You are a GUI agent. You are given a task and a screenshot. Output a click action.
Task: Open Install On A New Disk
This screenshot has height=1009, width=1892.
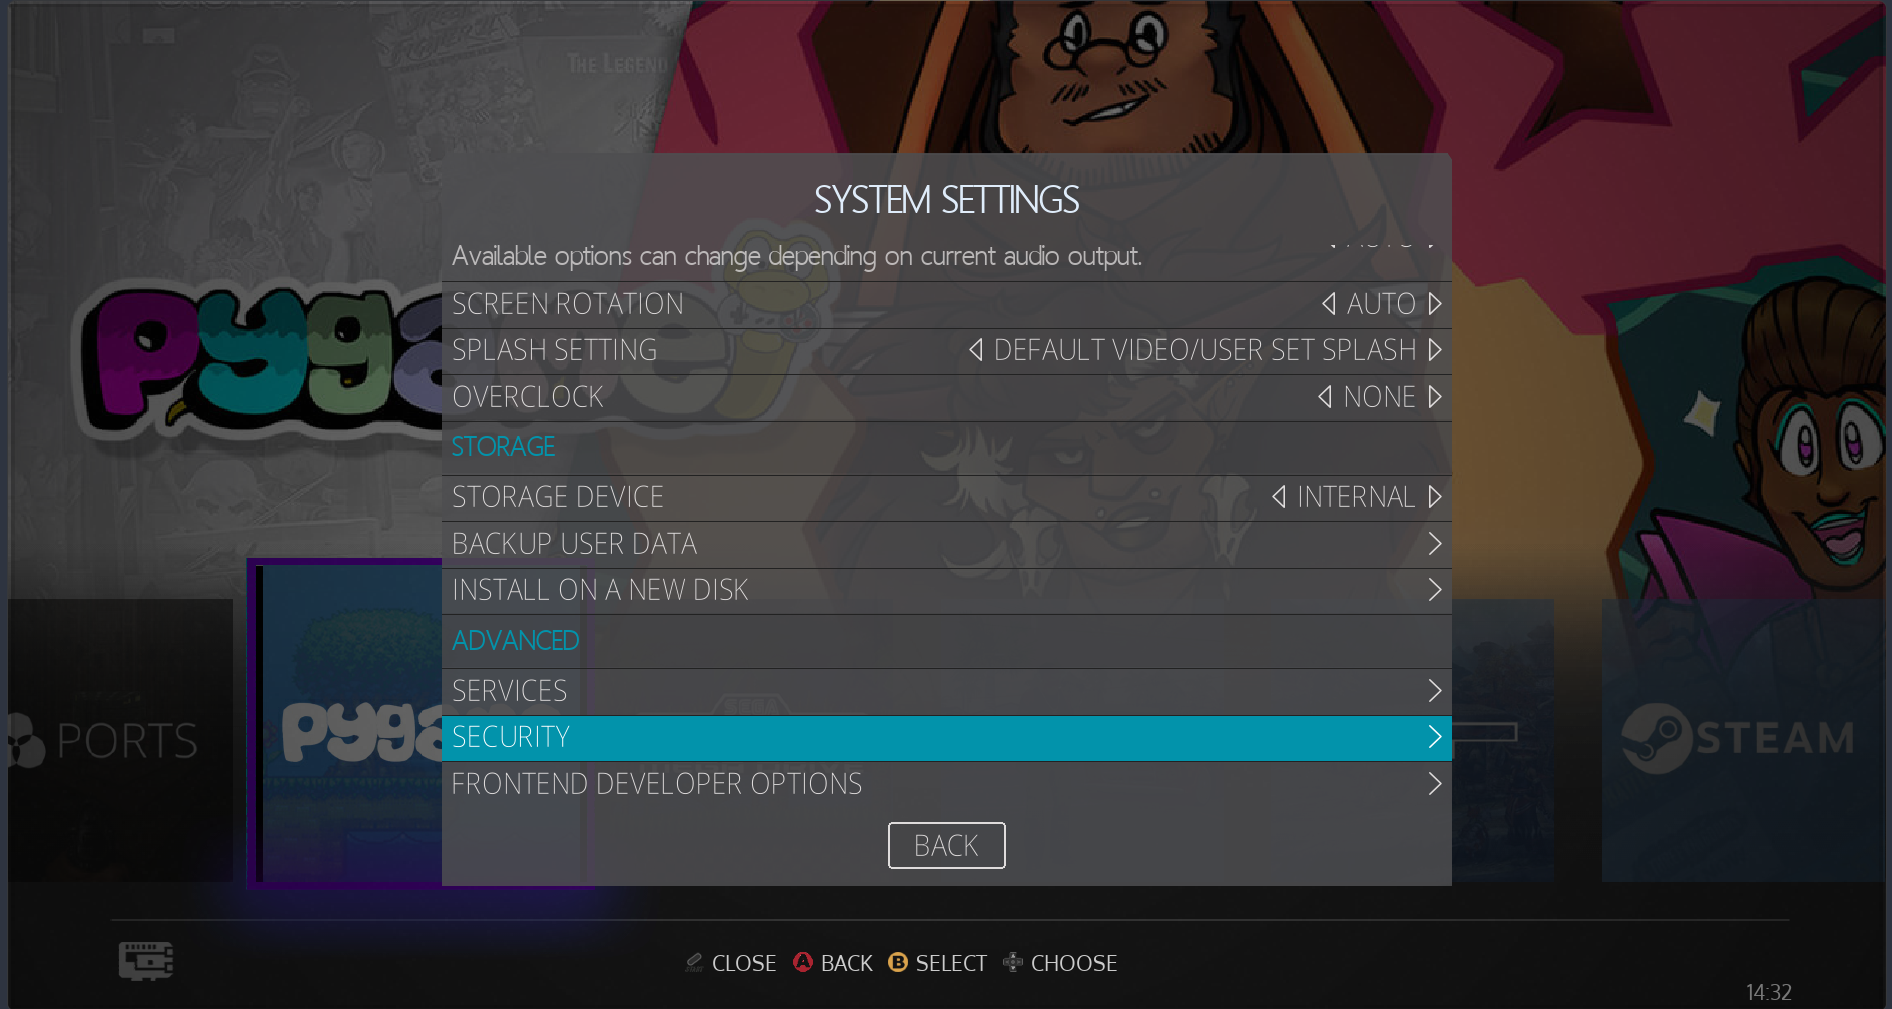[947, 590]
